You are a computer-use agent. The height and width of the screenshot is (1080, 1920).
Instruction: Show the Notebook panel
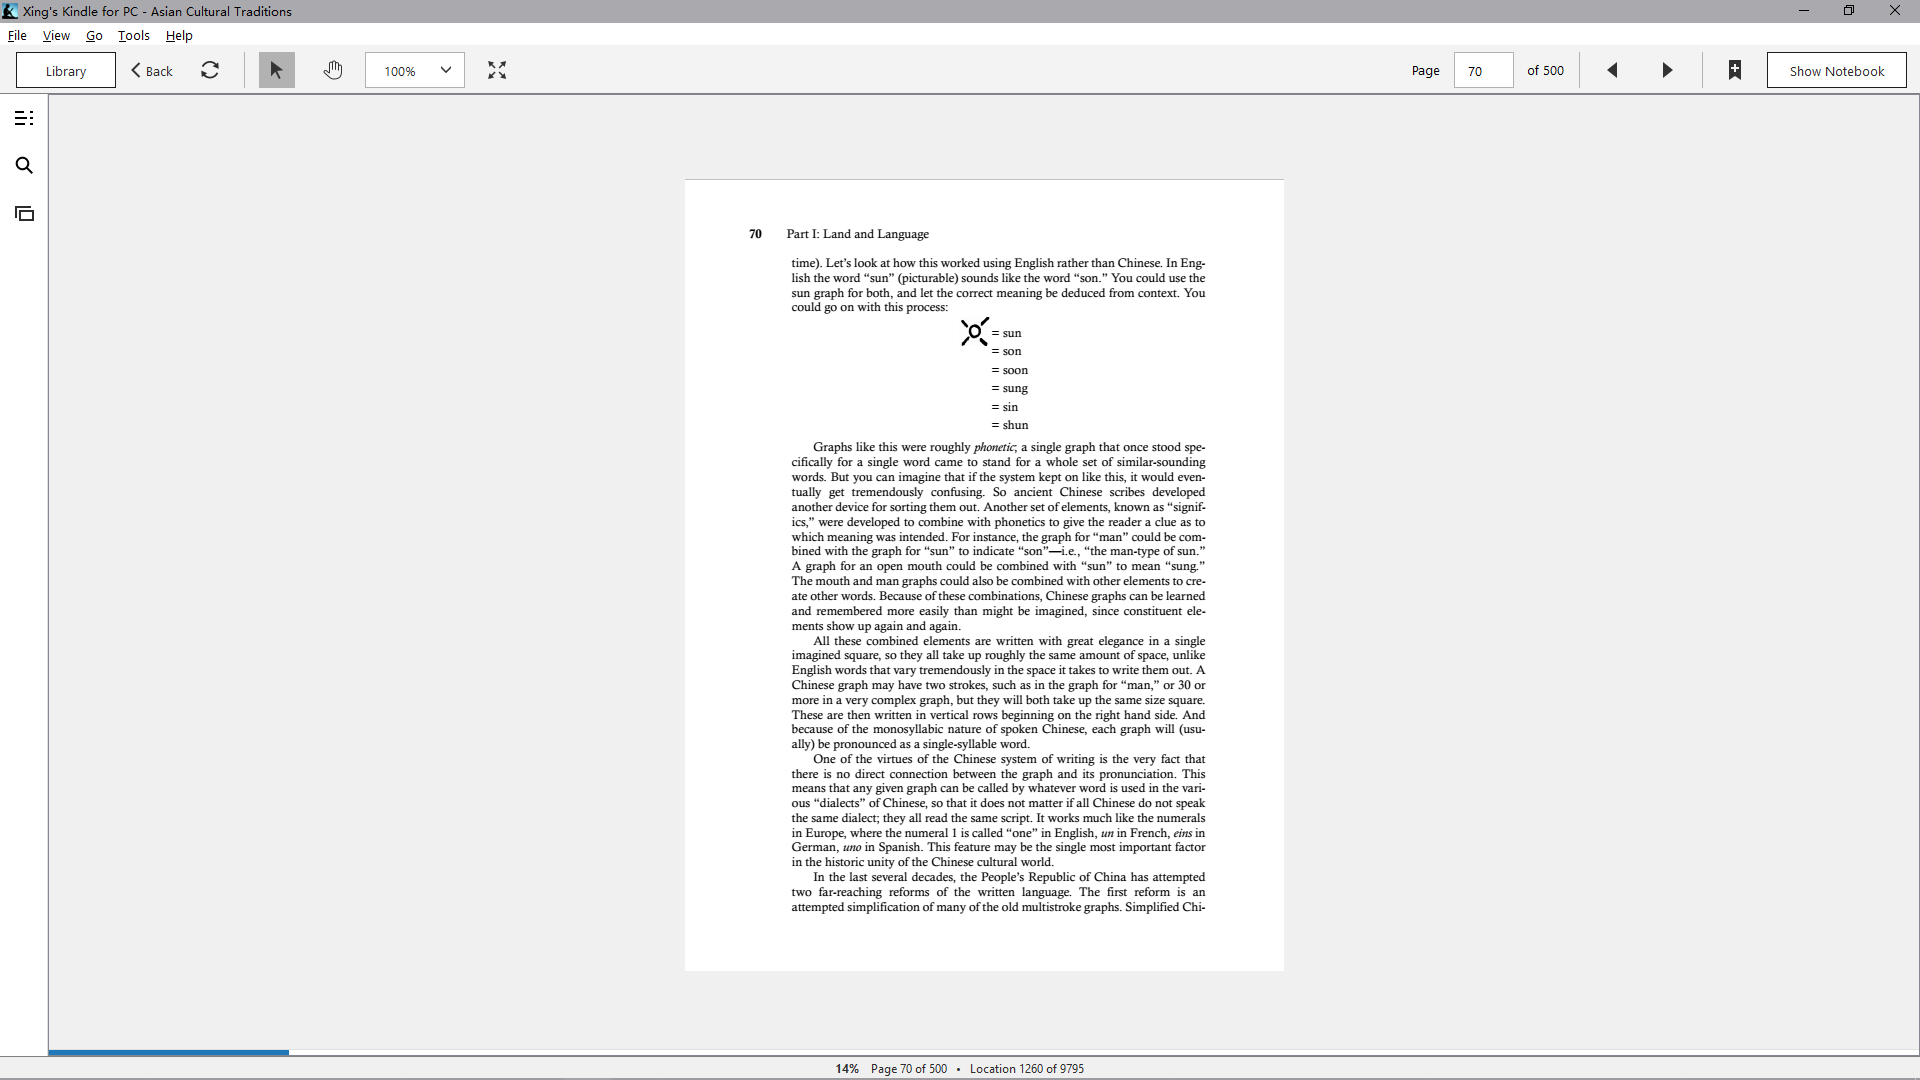coord(1837,70)
